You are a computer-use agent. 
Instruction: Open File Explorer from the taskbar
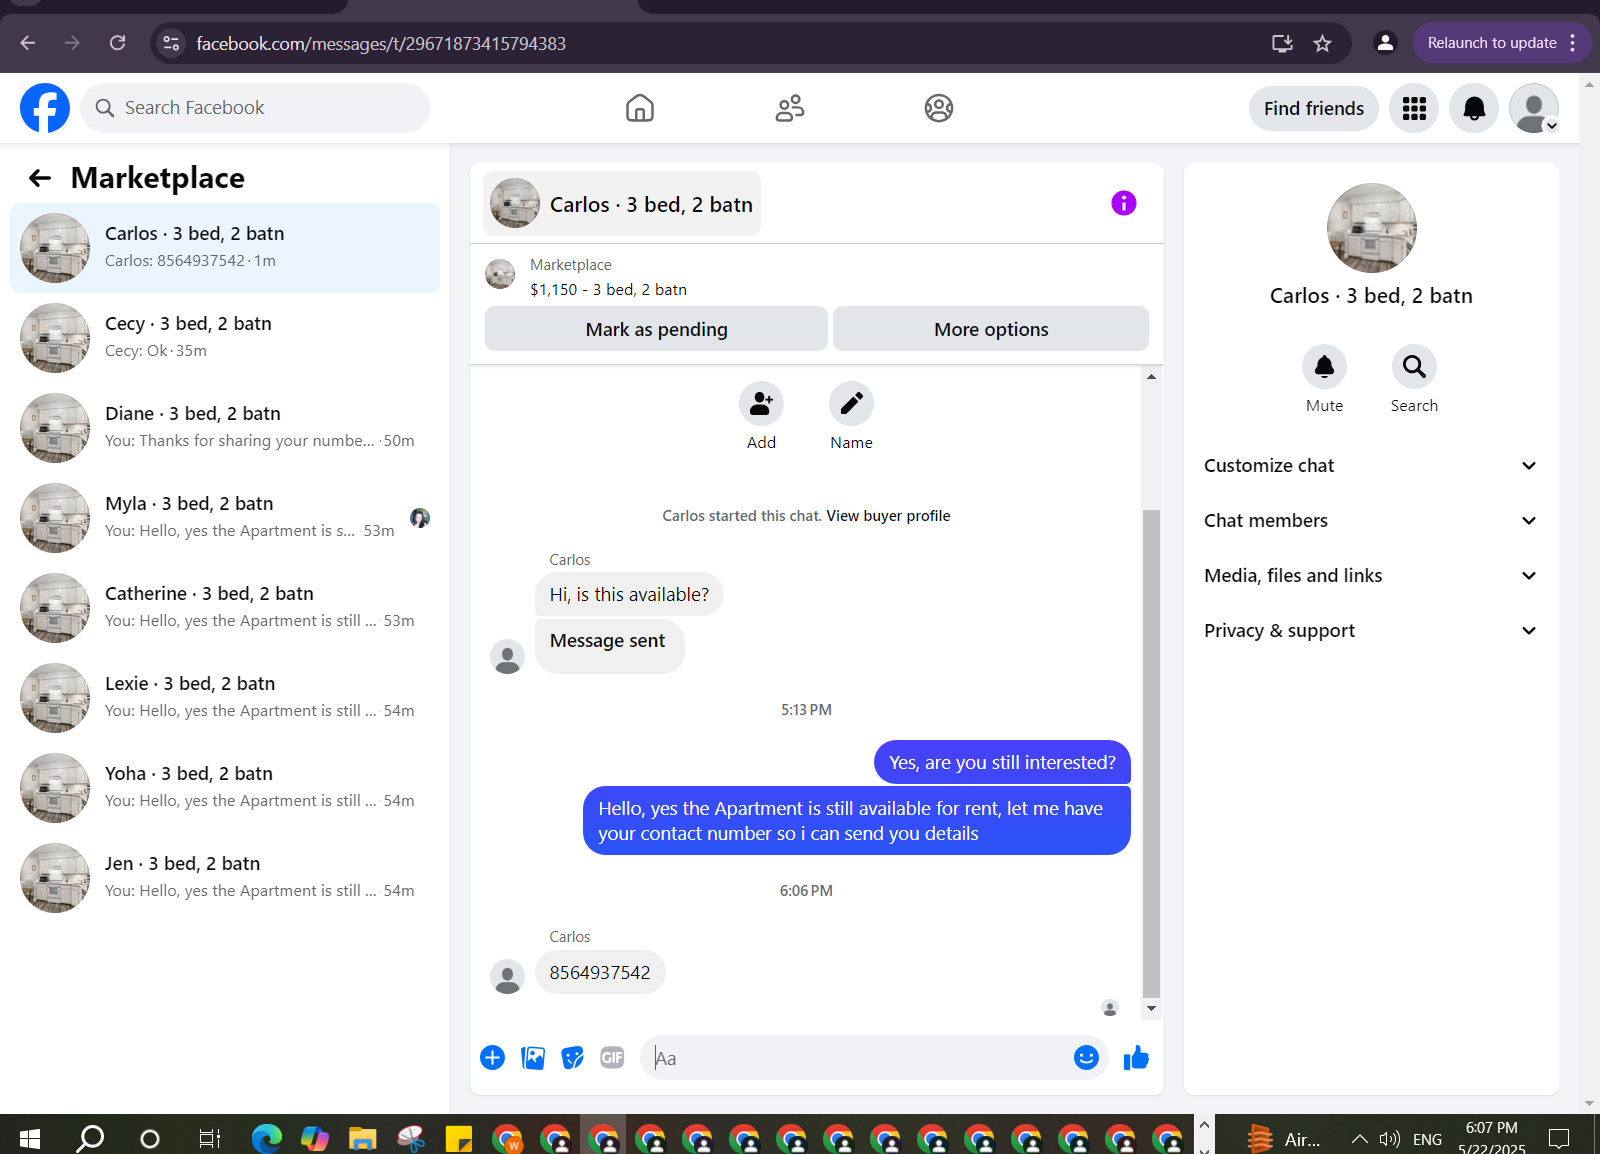[362, 1138]
